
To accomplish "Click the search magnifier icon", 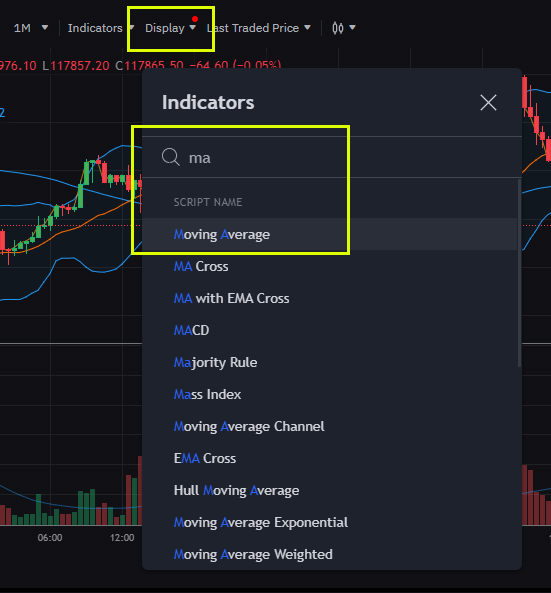I will [x=171, y=157].
